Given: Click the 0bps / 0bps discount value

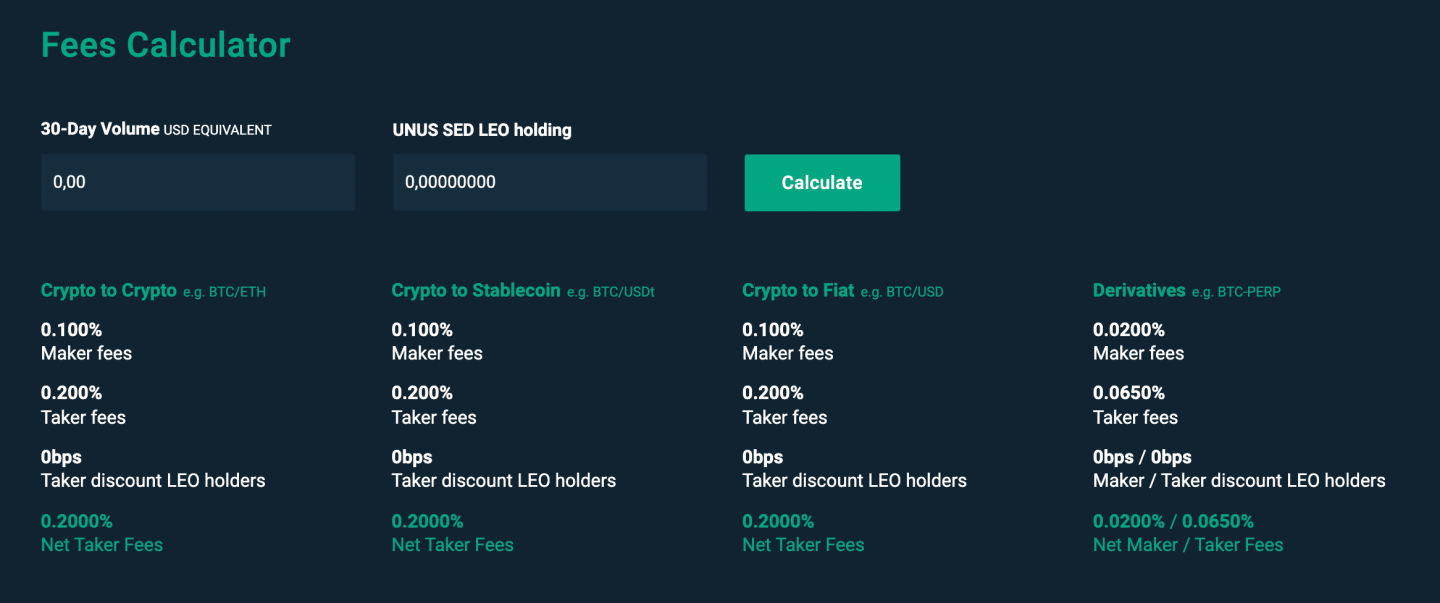Looking at the screenshot, I should tap(1142, 457).
